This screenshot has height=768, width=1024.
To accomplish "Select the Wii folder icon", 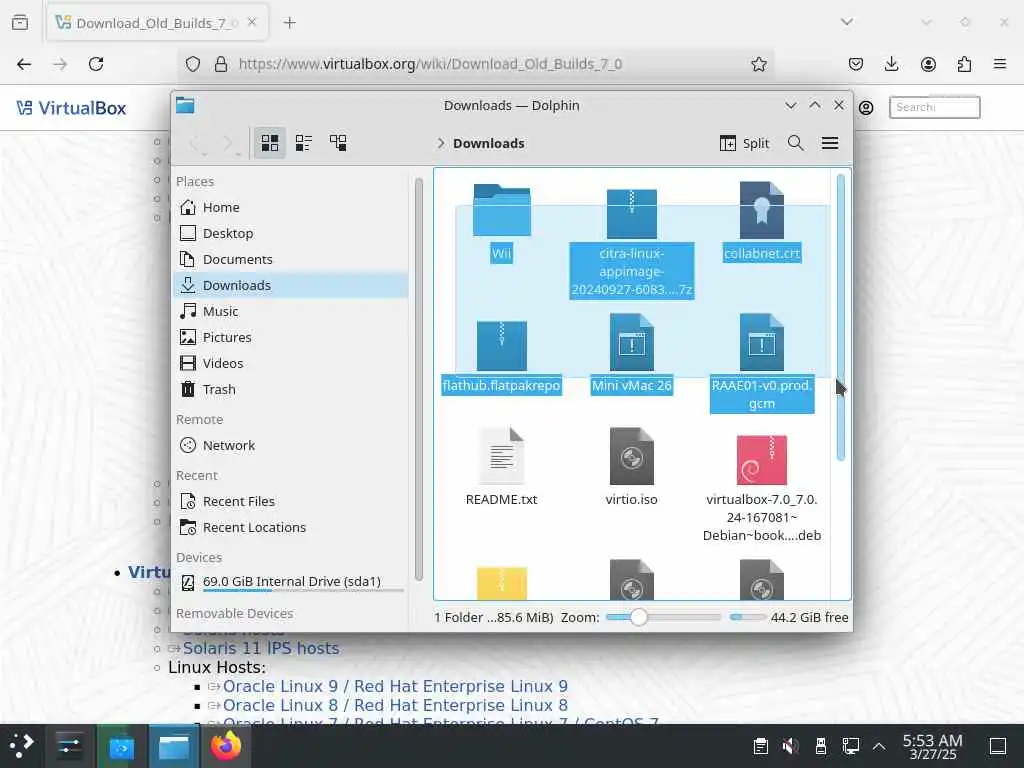I will [x=502, y=211].
